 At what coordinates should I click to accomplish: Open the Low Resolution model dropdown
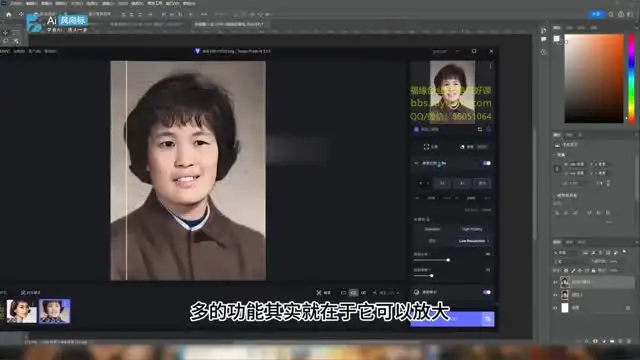(472, 241)
